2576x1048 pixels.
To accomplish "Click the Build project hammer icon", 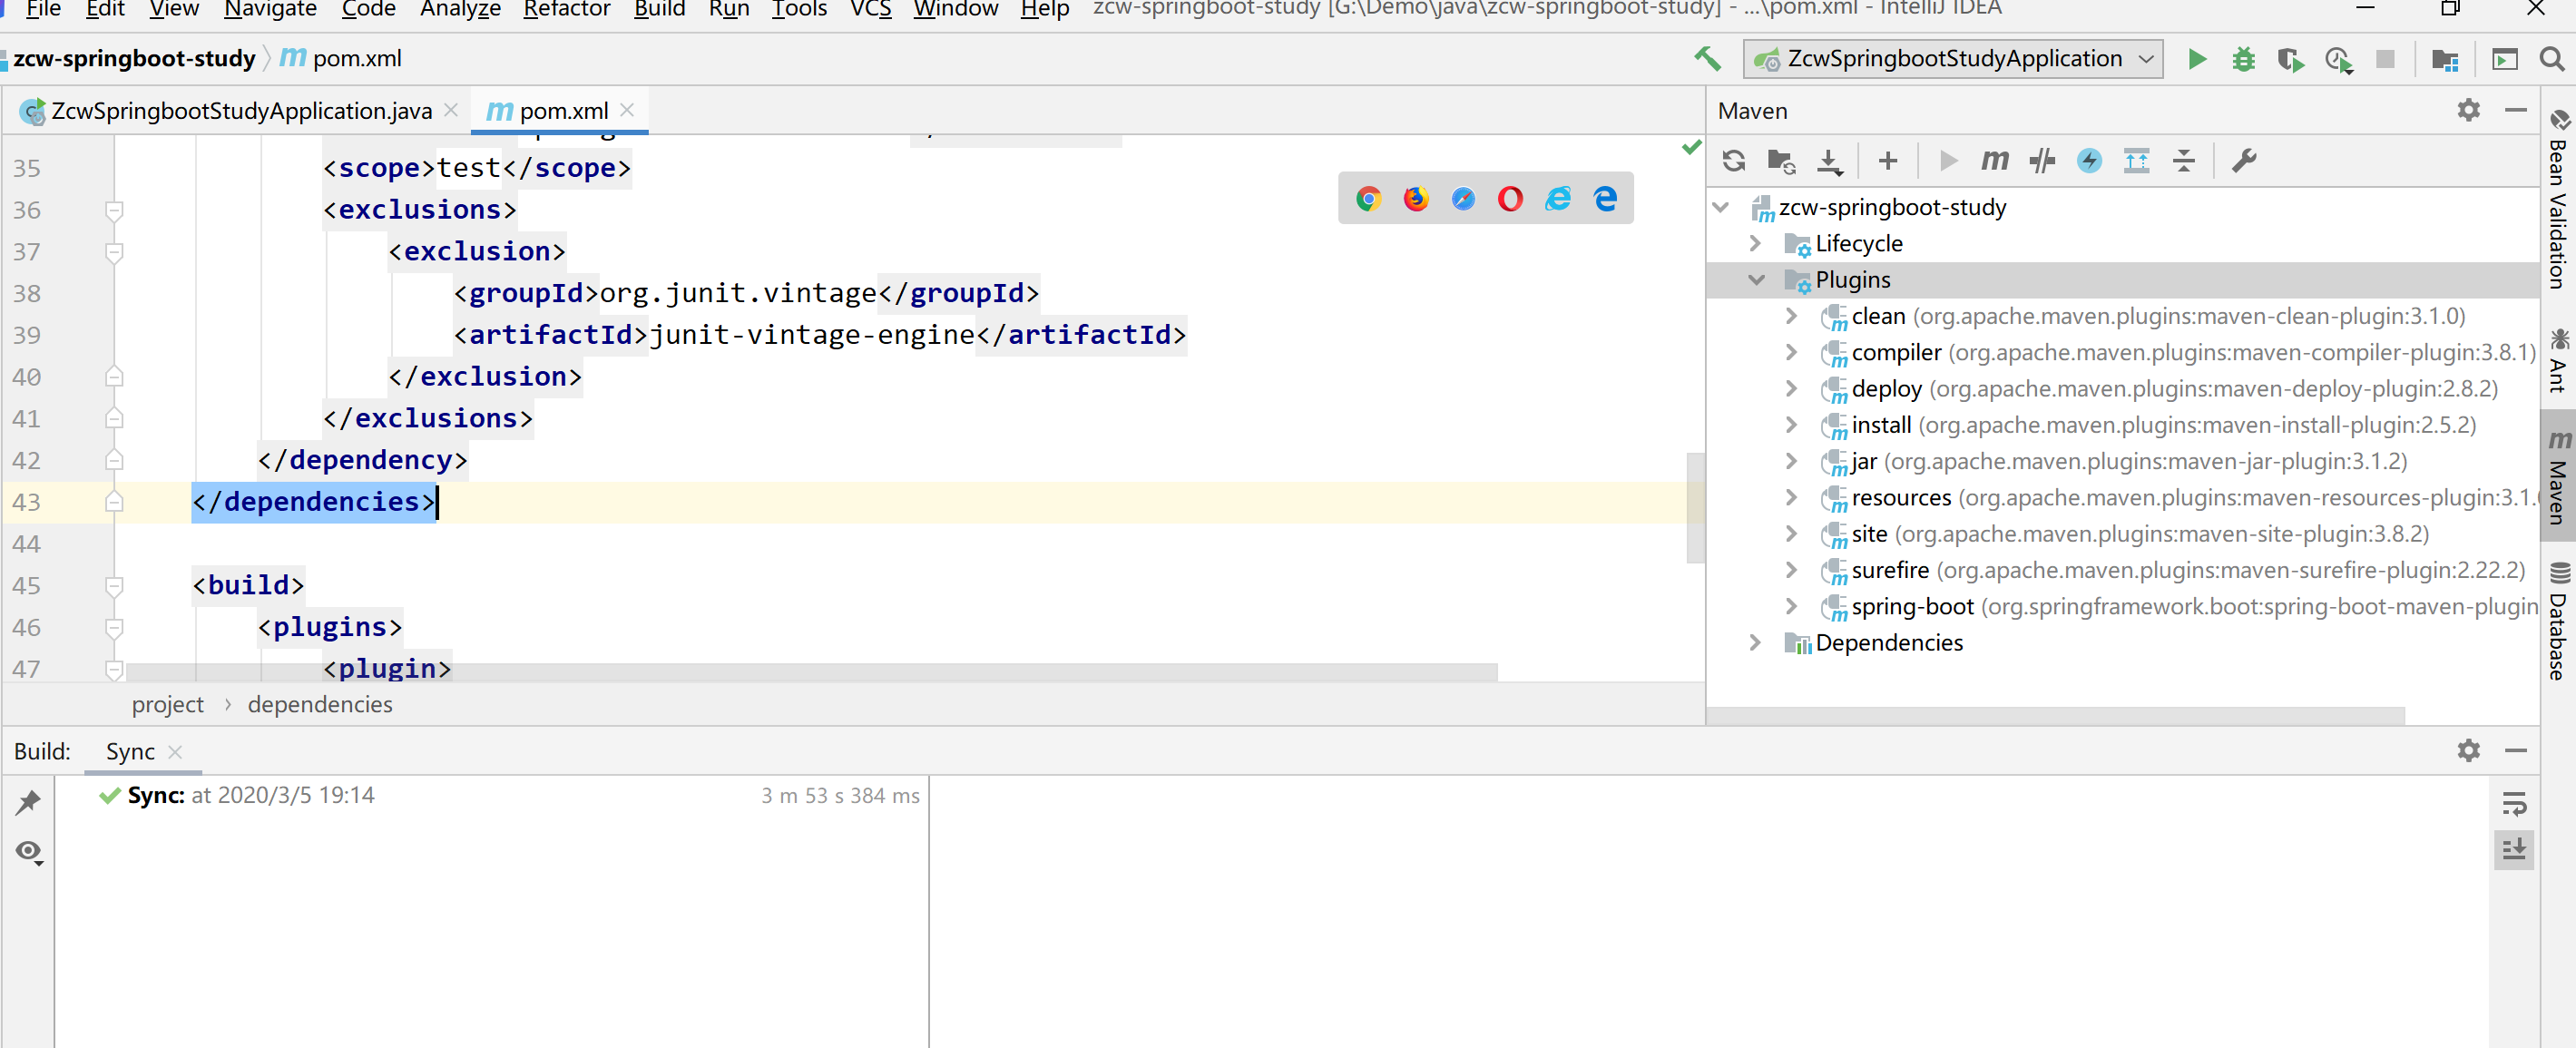I will pyautogui.click(x=1707, y=59).
